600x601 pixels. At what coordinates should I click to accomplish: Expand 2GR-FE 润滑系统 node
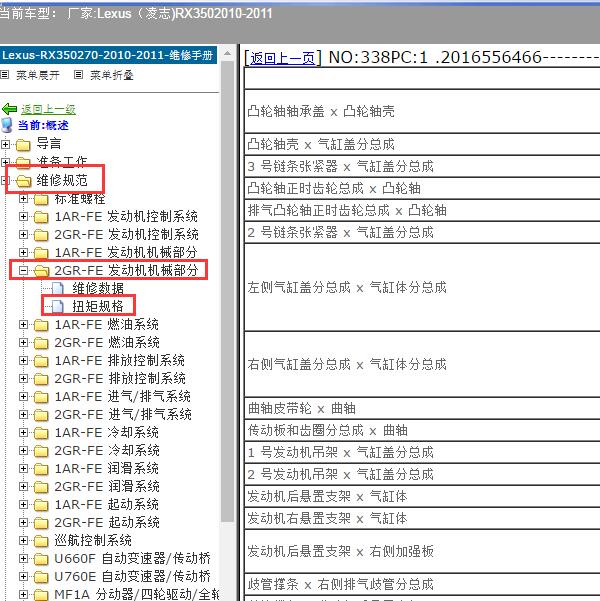coord(23,486)
